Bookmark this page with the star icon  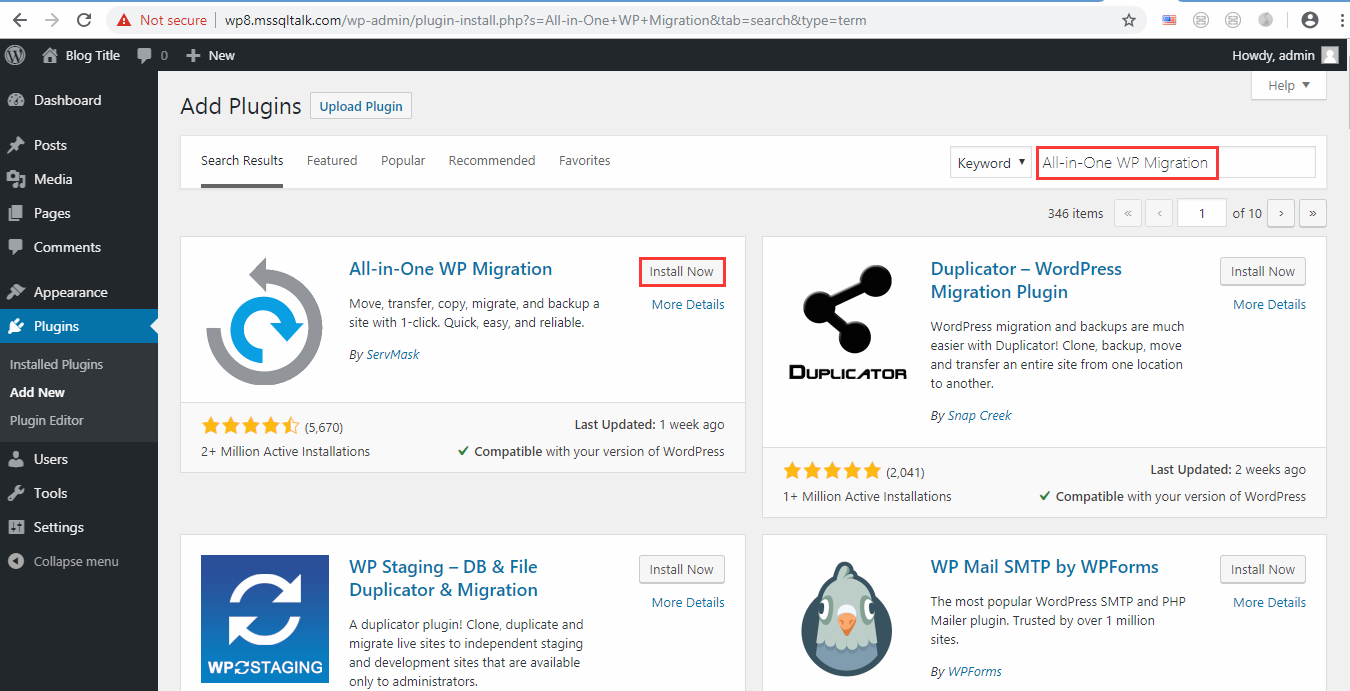coord(1129,20)
